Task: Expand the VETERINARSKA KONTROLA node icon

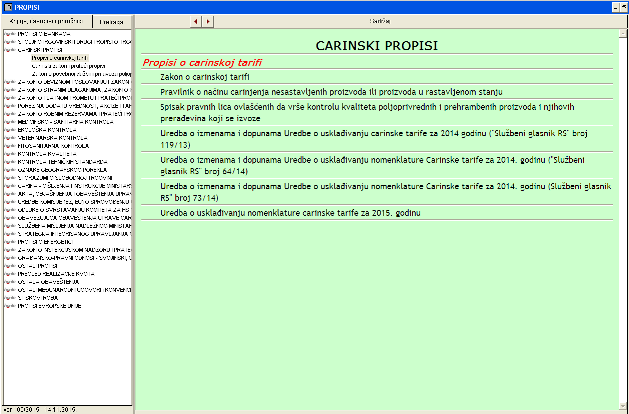Action: 9,138
